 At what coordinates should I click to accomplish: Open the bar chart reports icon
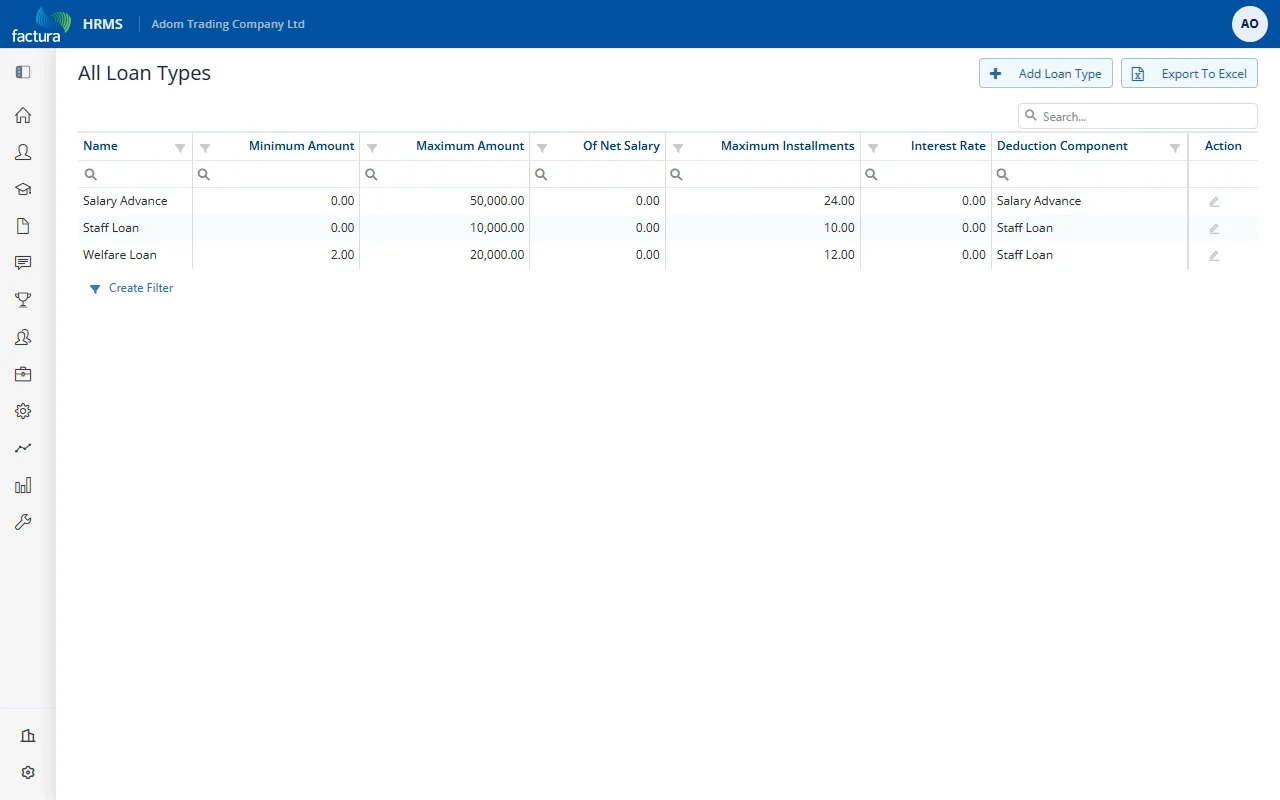coord(23,485)
